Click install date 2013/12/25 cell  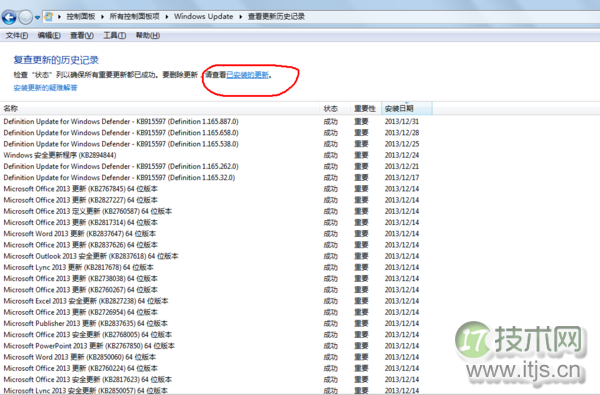tap(402, 144)
